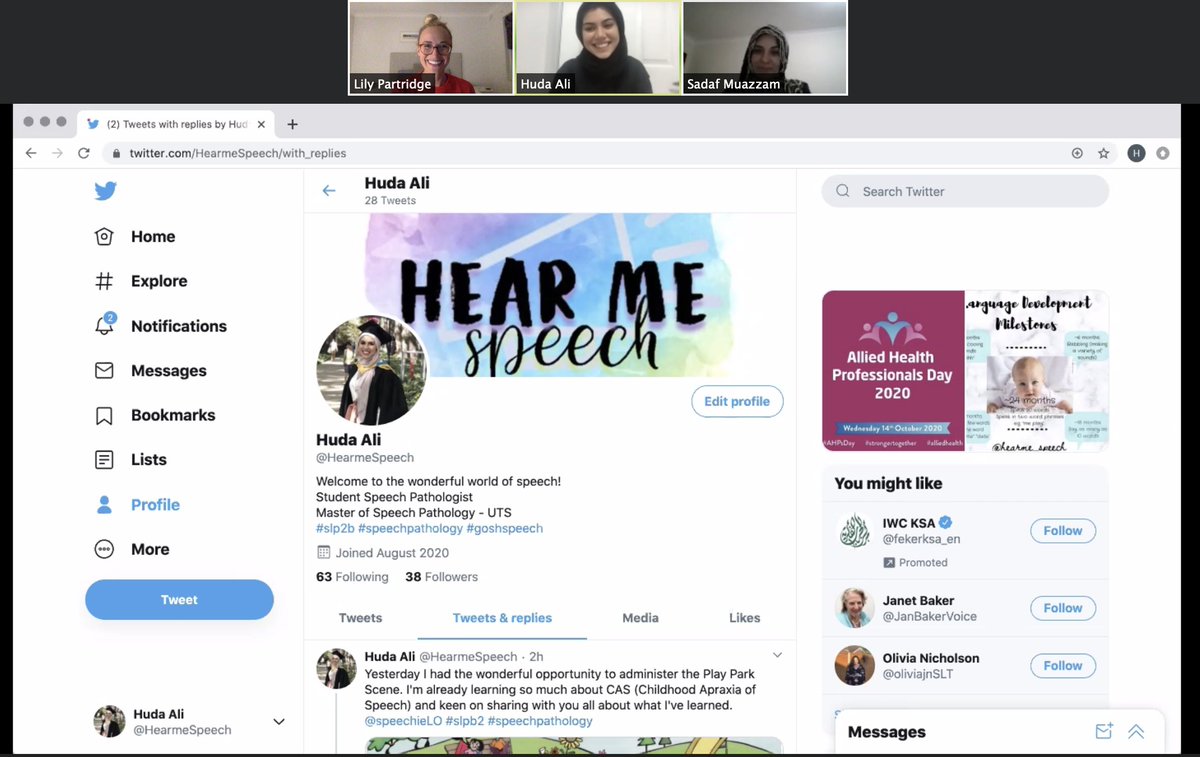Open Messages in the sidebar
The image size is (1200, 757).
(151, 371)
